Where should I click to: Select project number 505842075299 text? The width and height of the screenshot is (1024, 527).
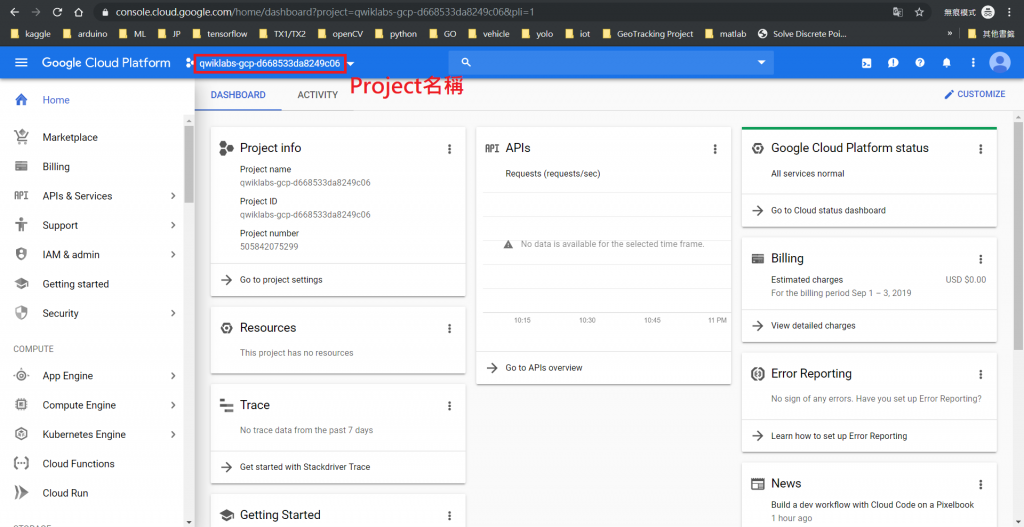click(x=269, y=247)
